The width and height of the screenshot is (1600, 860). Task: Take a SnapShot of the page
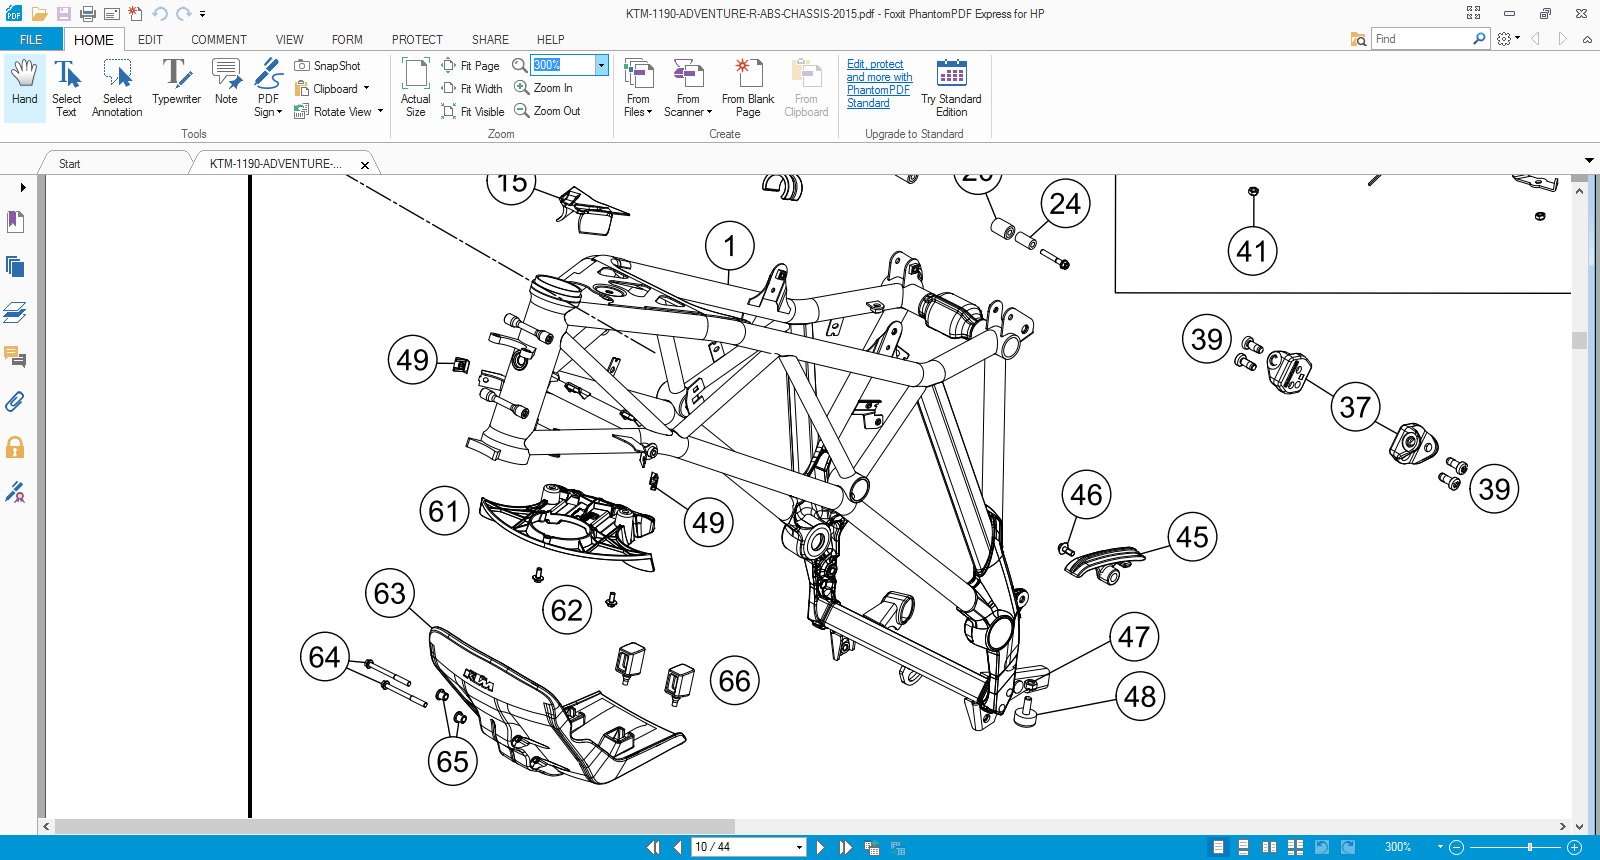[327, 66]
